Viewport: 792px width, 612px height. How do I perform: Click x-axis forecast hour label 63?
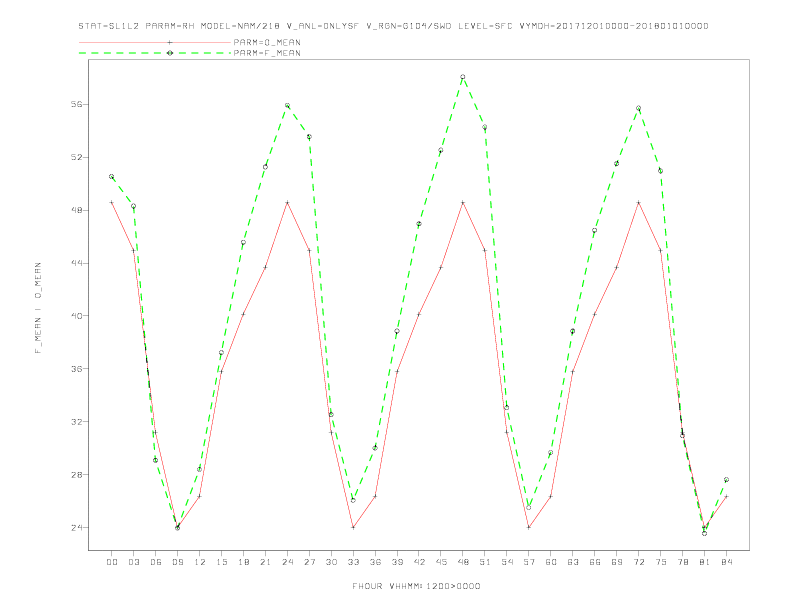[x=573, y=562]
